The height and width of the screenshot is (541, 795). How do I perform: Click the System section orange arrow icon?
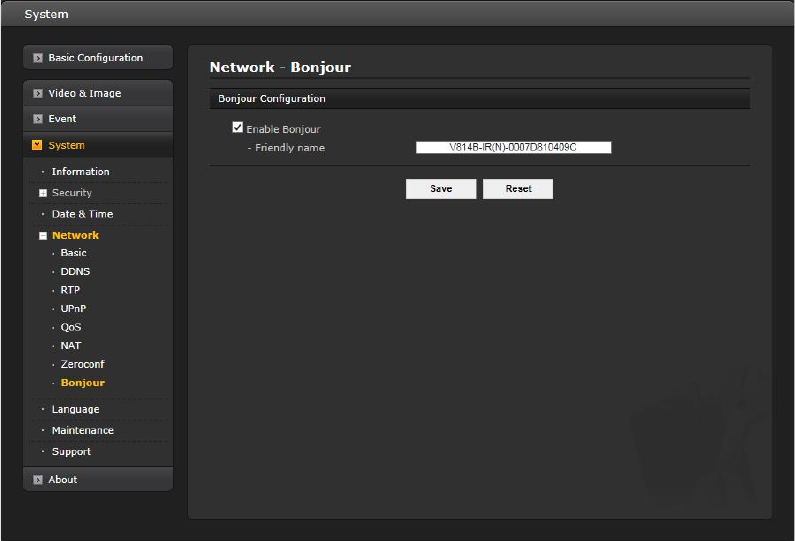pyautogui.click(x=37, y=145)
